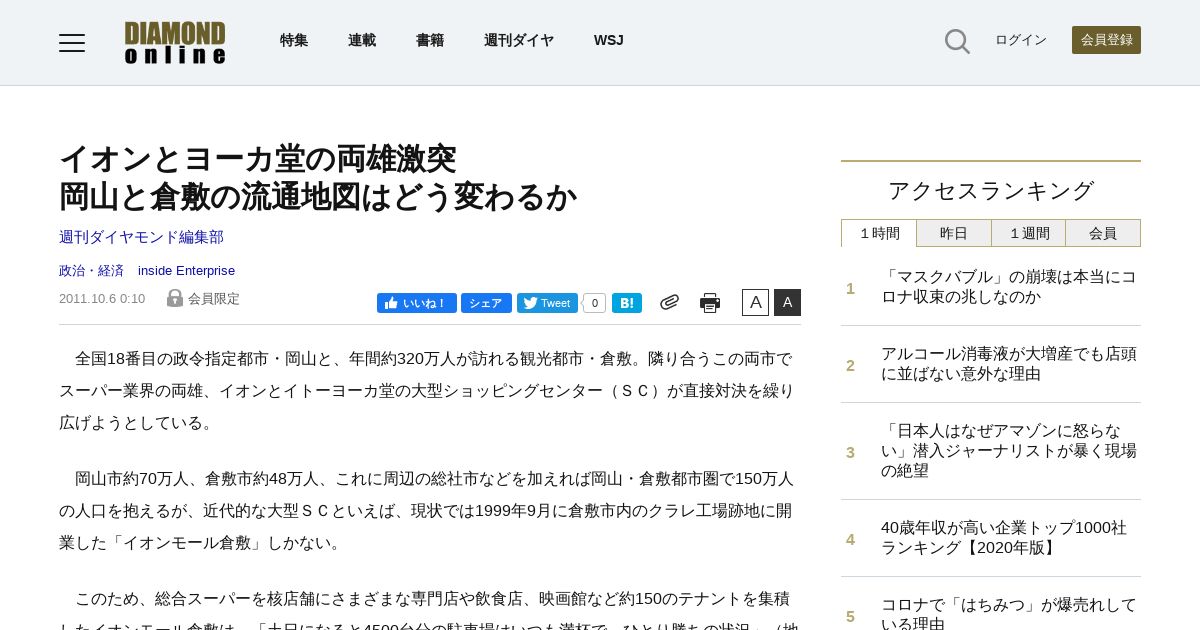Open ranking article コロナで「はちみつ」が爆売れ
1200x630 pixels.
coord(1009,613)
